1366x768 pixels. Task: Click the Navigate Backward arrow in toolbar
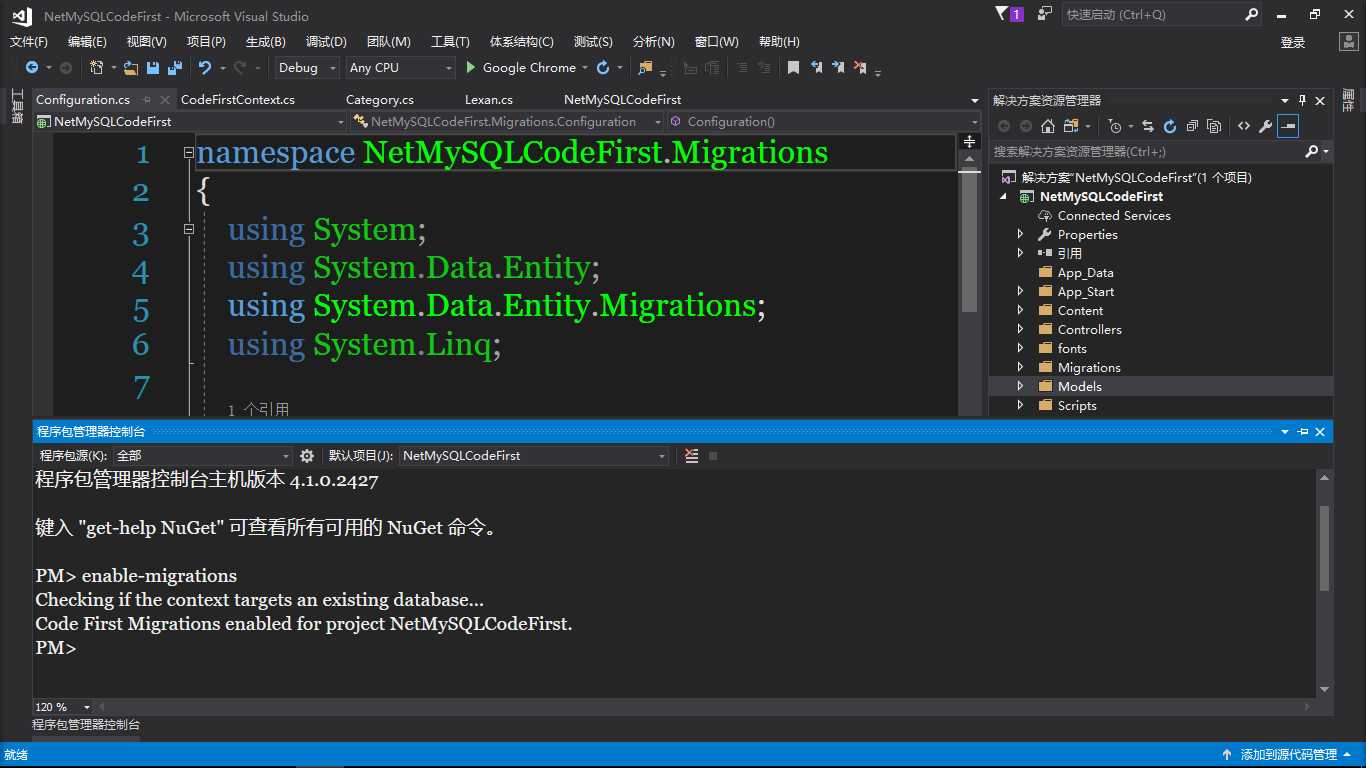pos(32,67)
